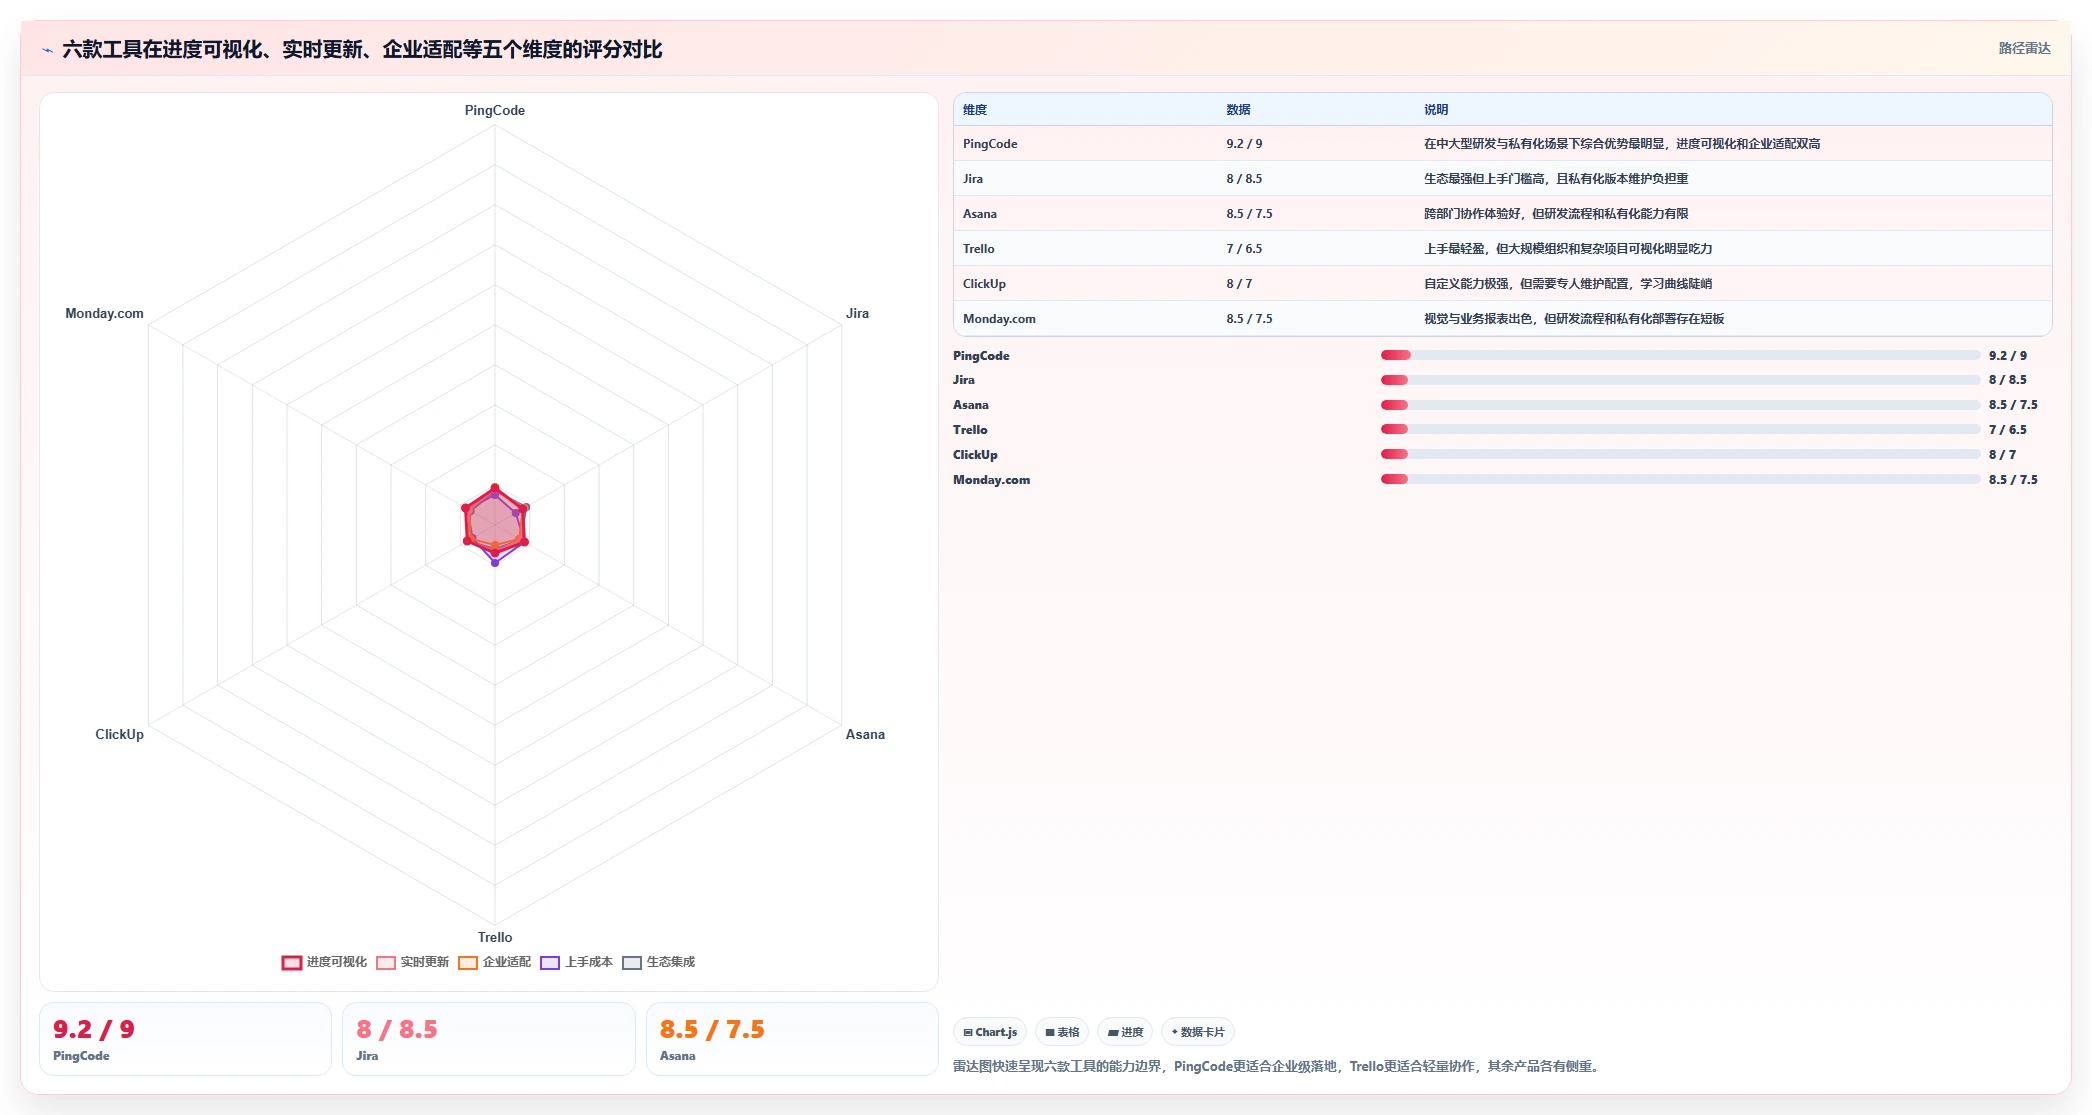This screenshot has width=2092, height=1115.
Task: Click the PingCode label in the progress list
Action: (x=981, y=356)
